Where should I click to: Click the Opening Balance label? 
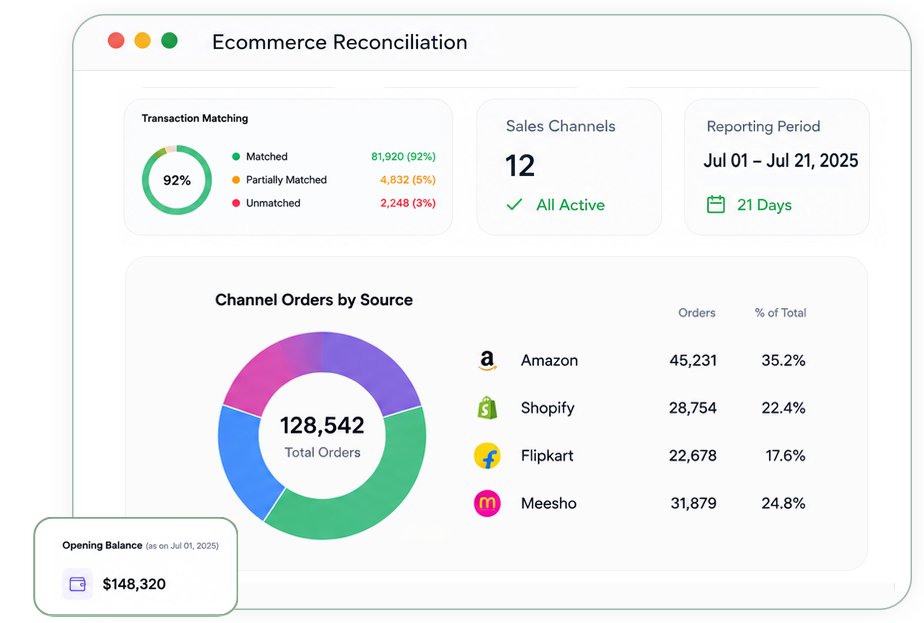point(102,545)
